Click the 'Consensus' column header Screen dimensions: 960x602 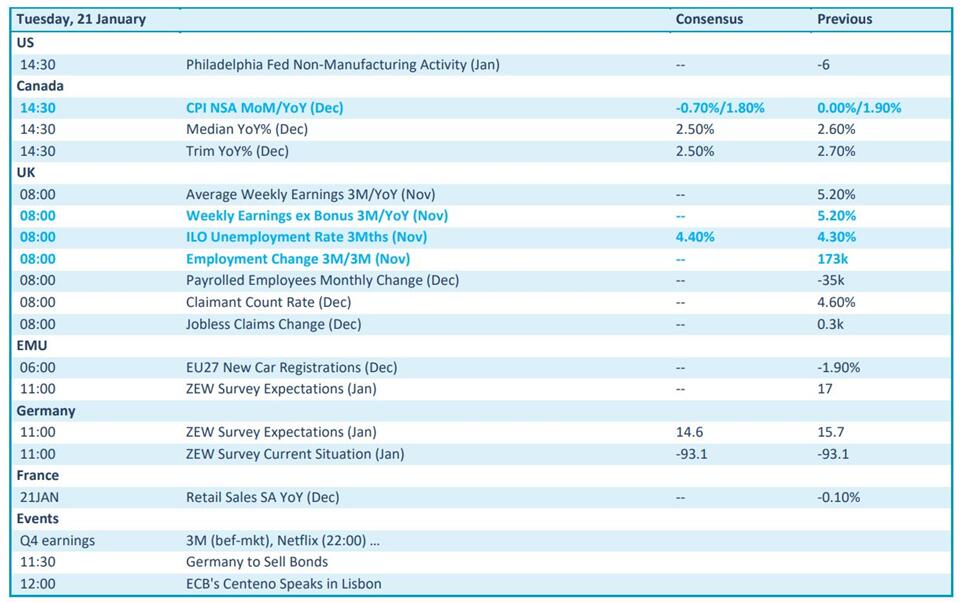pyautogui.click(x=709, y=19)
